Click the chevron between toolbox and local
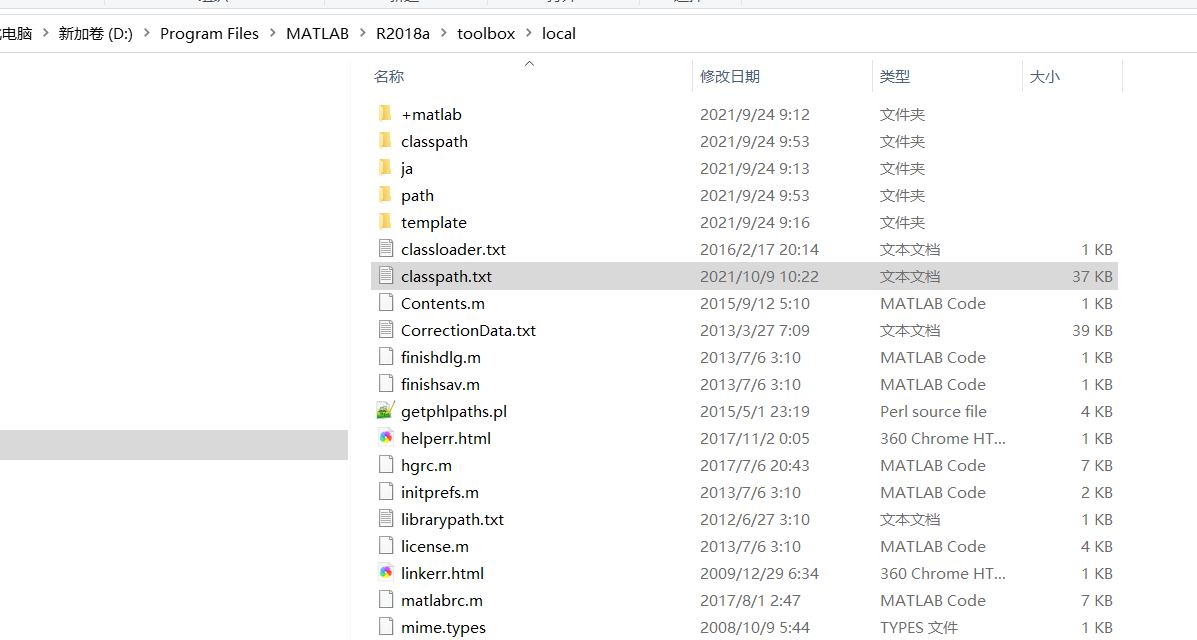Image resolution: width=1197 pixels, height=640 pixels. tap(527, 33)
